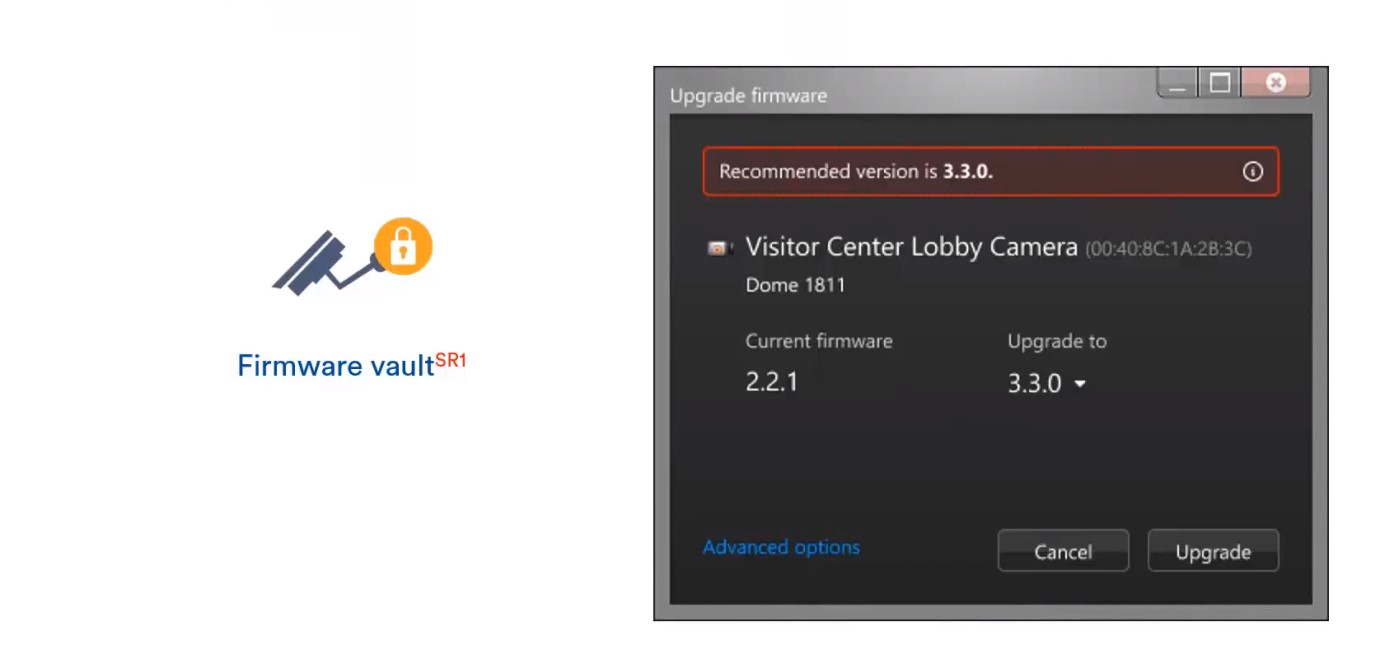
Task: Click the info icon in the recommendation banner
Action: pyautogui.click(x=1252, y=172)
